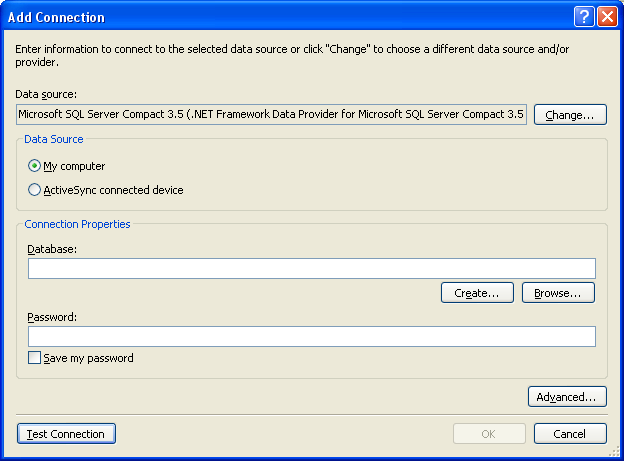Image resolution: width=624 pixels, height=461 pixels.
Task: Click the "Enter information to connect" instruction text
Action: click(x=292, y=55)
